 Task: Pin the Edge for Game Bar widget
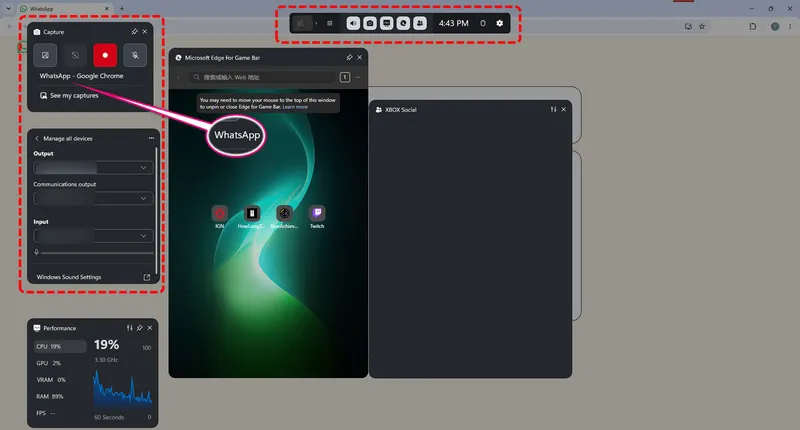[349, 58]
